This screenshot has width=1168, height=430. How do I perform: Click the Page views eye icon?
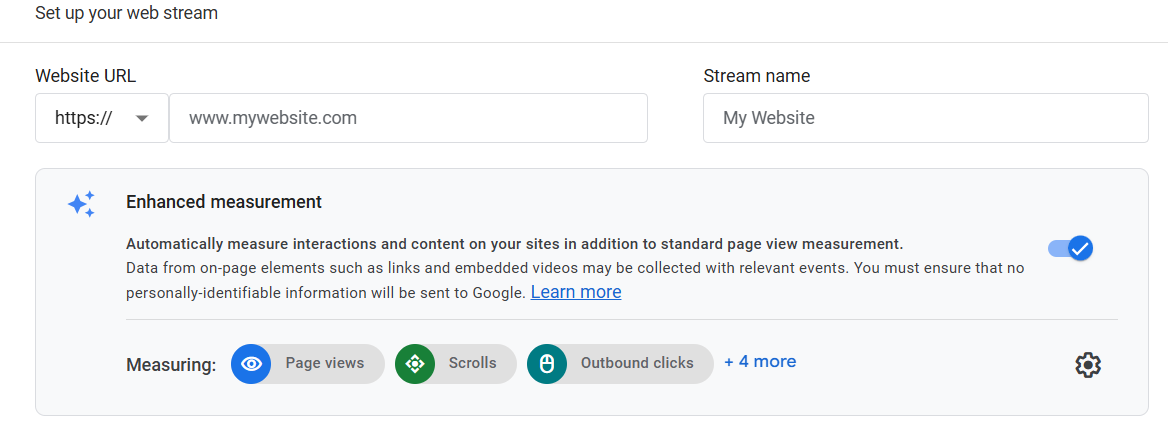coord(251,364)
